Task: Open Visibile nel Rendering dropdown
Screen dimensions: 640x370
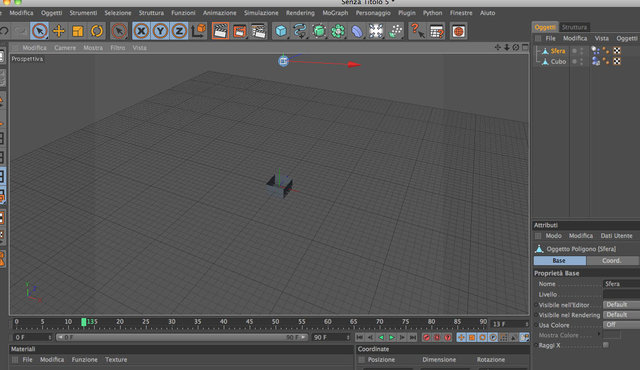Action: click(x=622, y=315)
